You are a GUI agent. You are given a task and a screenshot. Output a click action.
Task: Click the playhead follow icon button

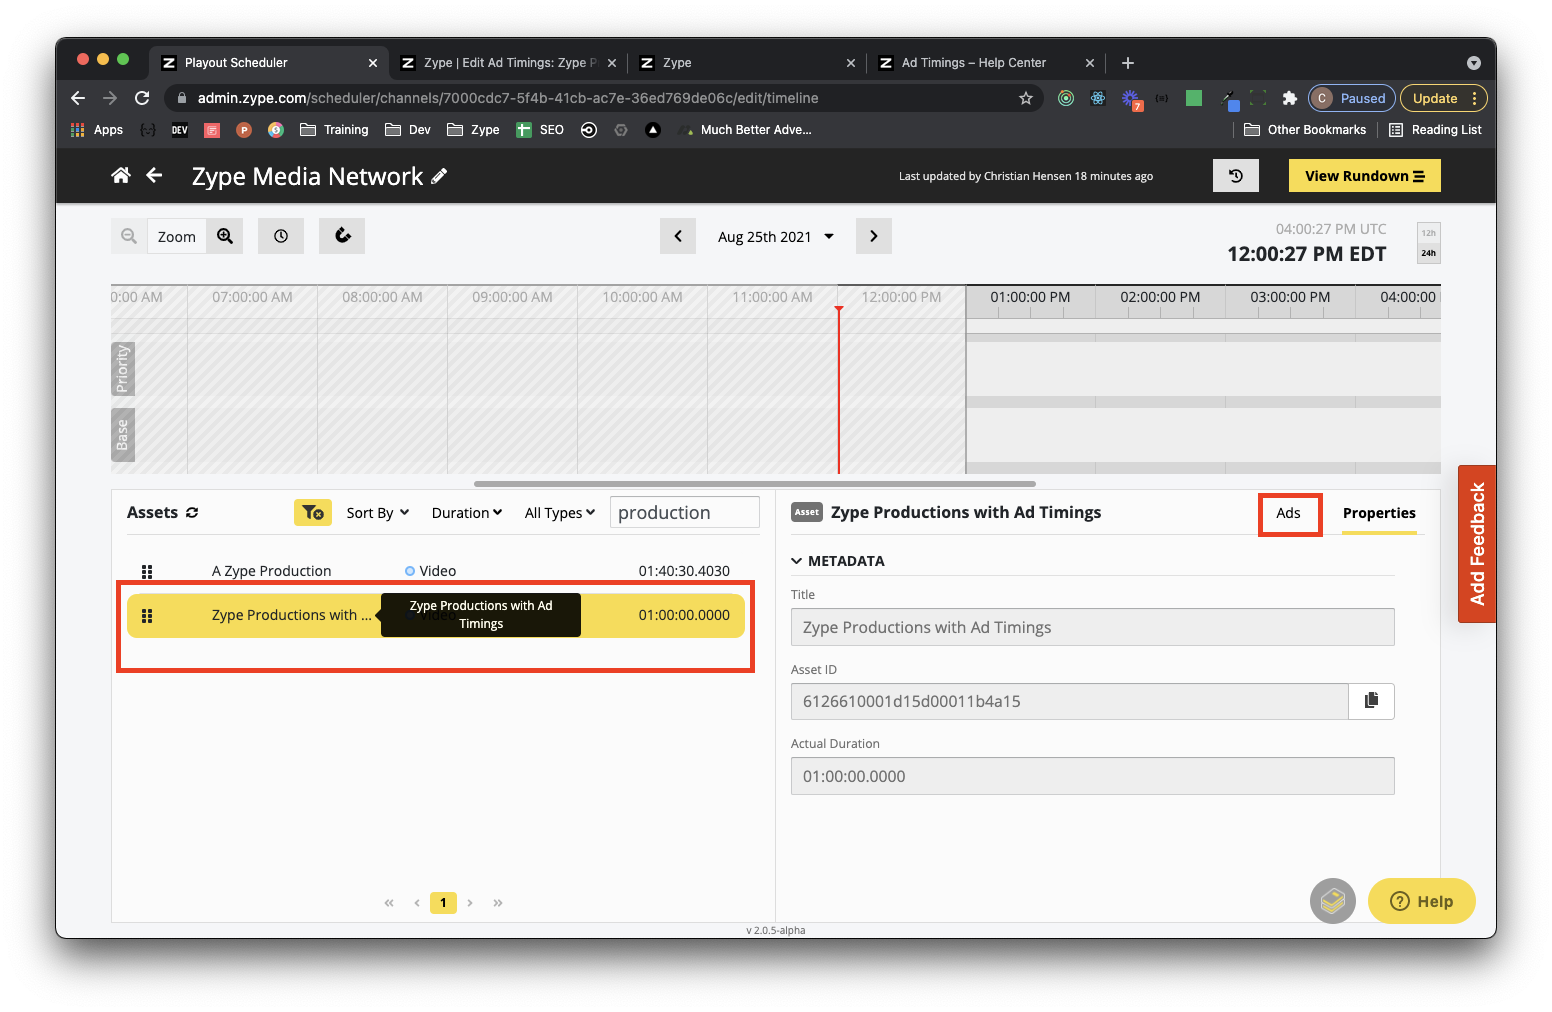point(342,236)
